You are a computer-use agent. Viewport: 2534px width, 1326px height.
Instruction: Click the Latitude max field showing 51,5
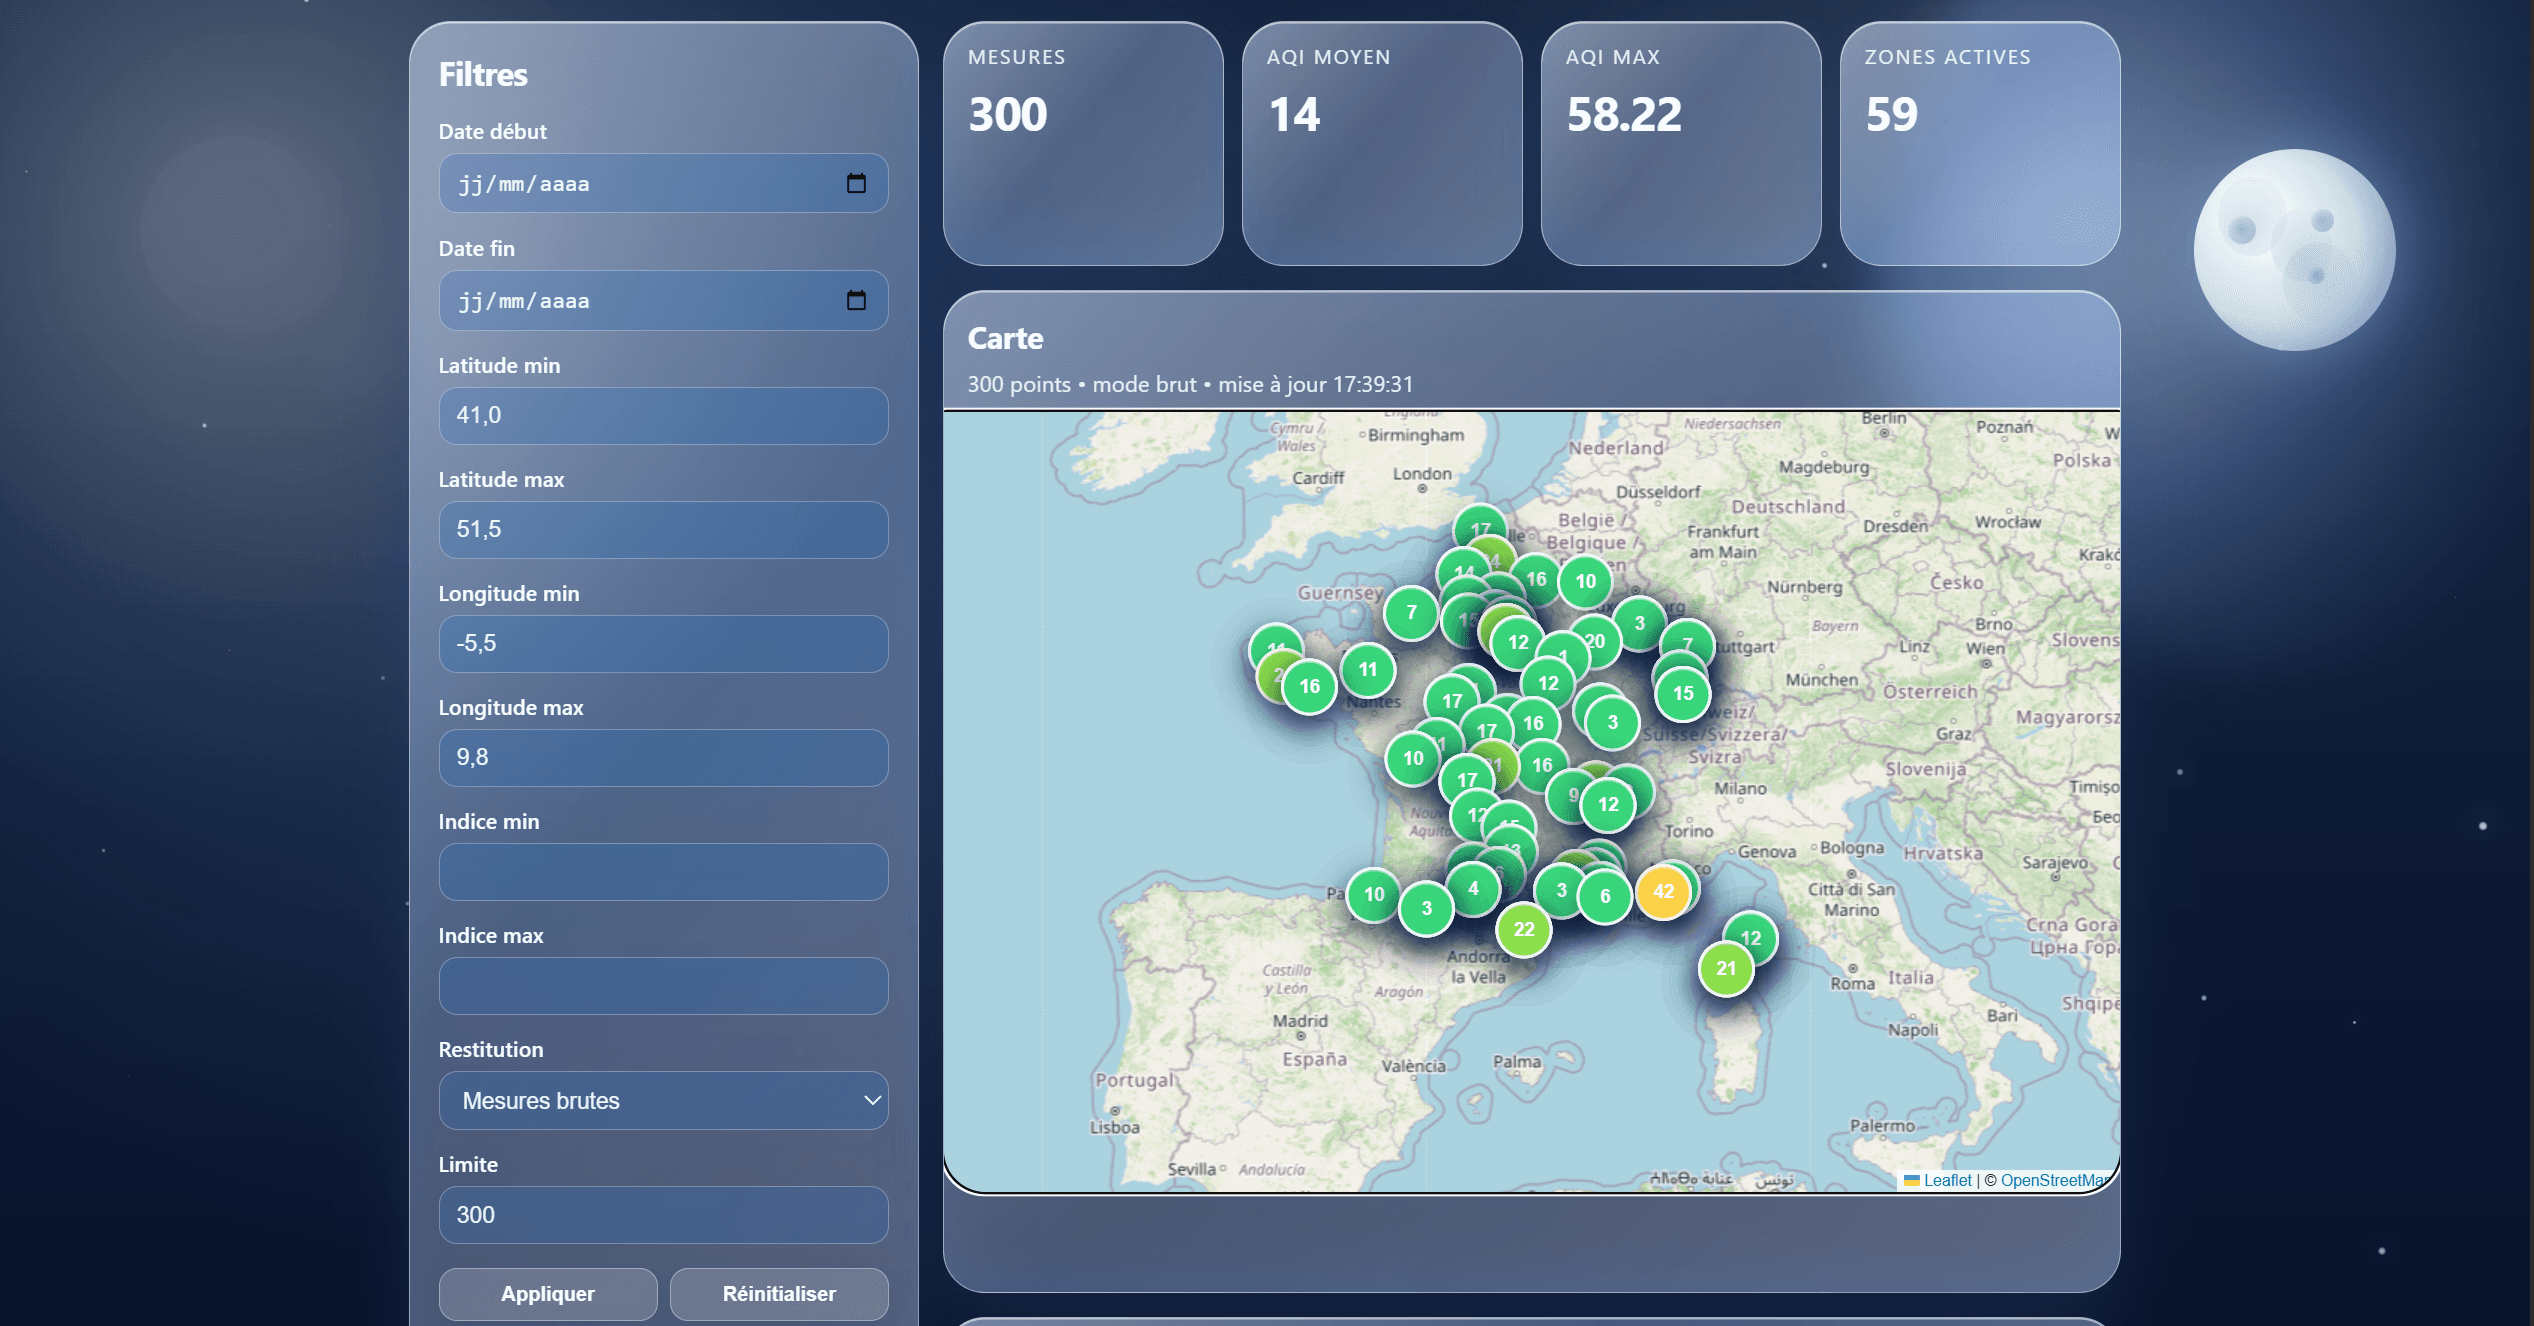pyautogui.click(x=663, y=530)
